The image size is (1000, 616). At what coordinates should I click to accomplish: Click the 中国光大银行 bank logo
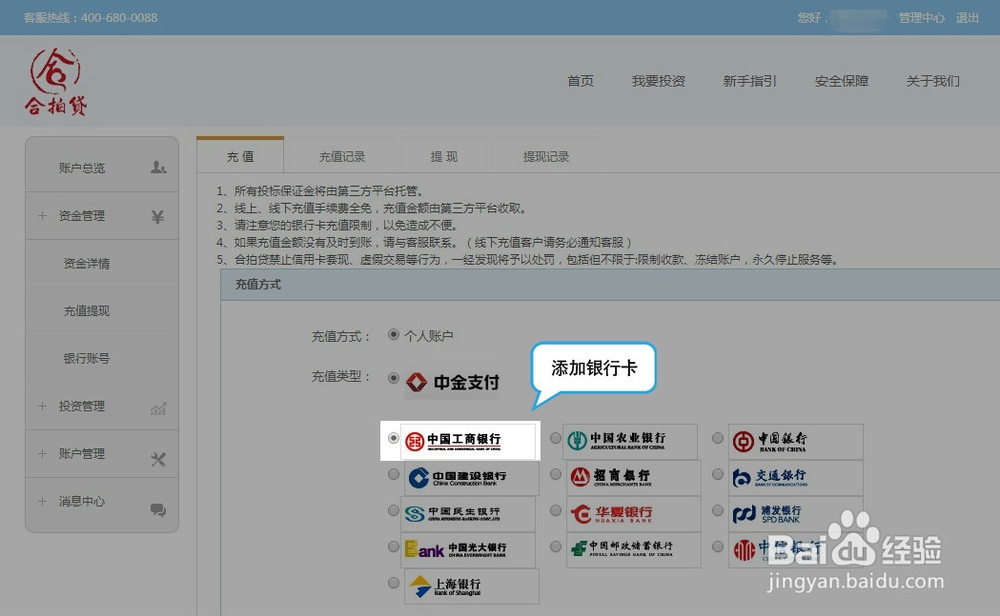coord(468,550)
